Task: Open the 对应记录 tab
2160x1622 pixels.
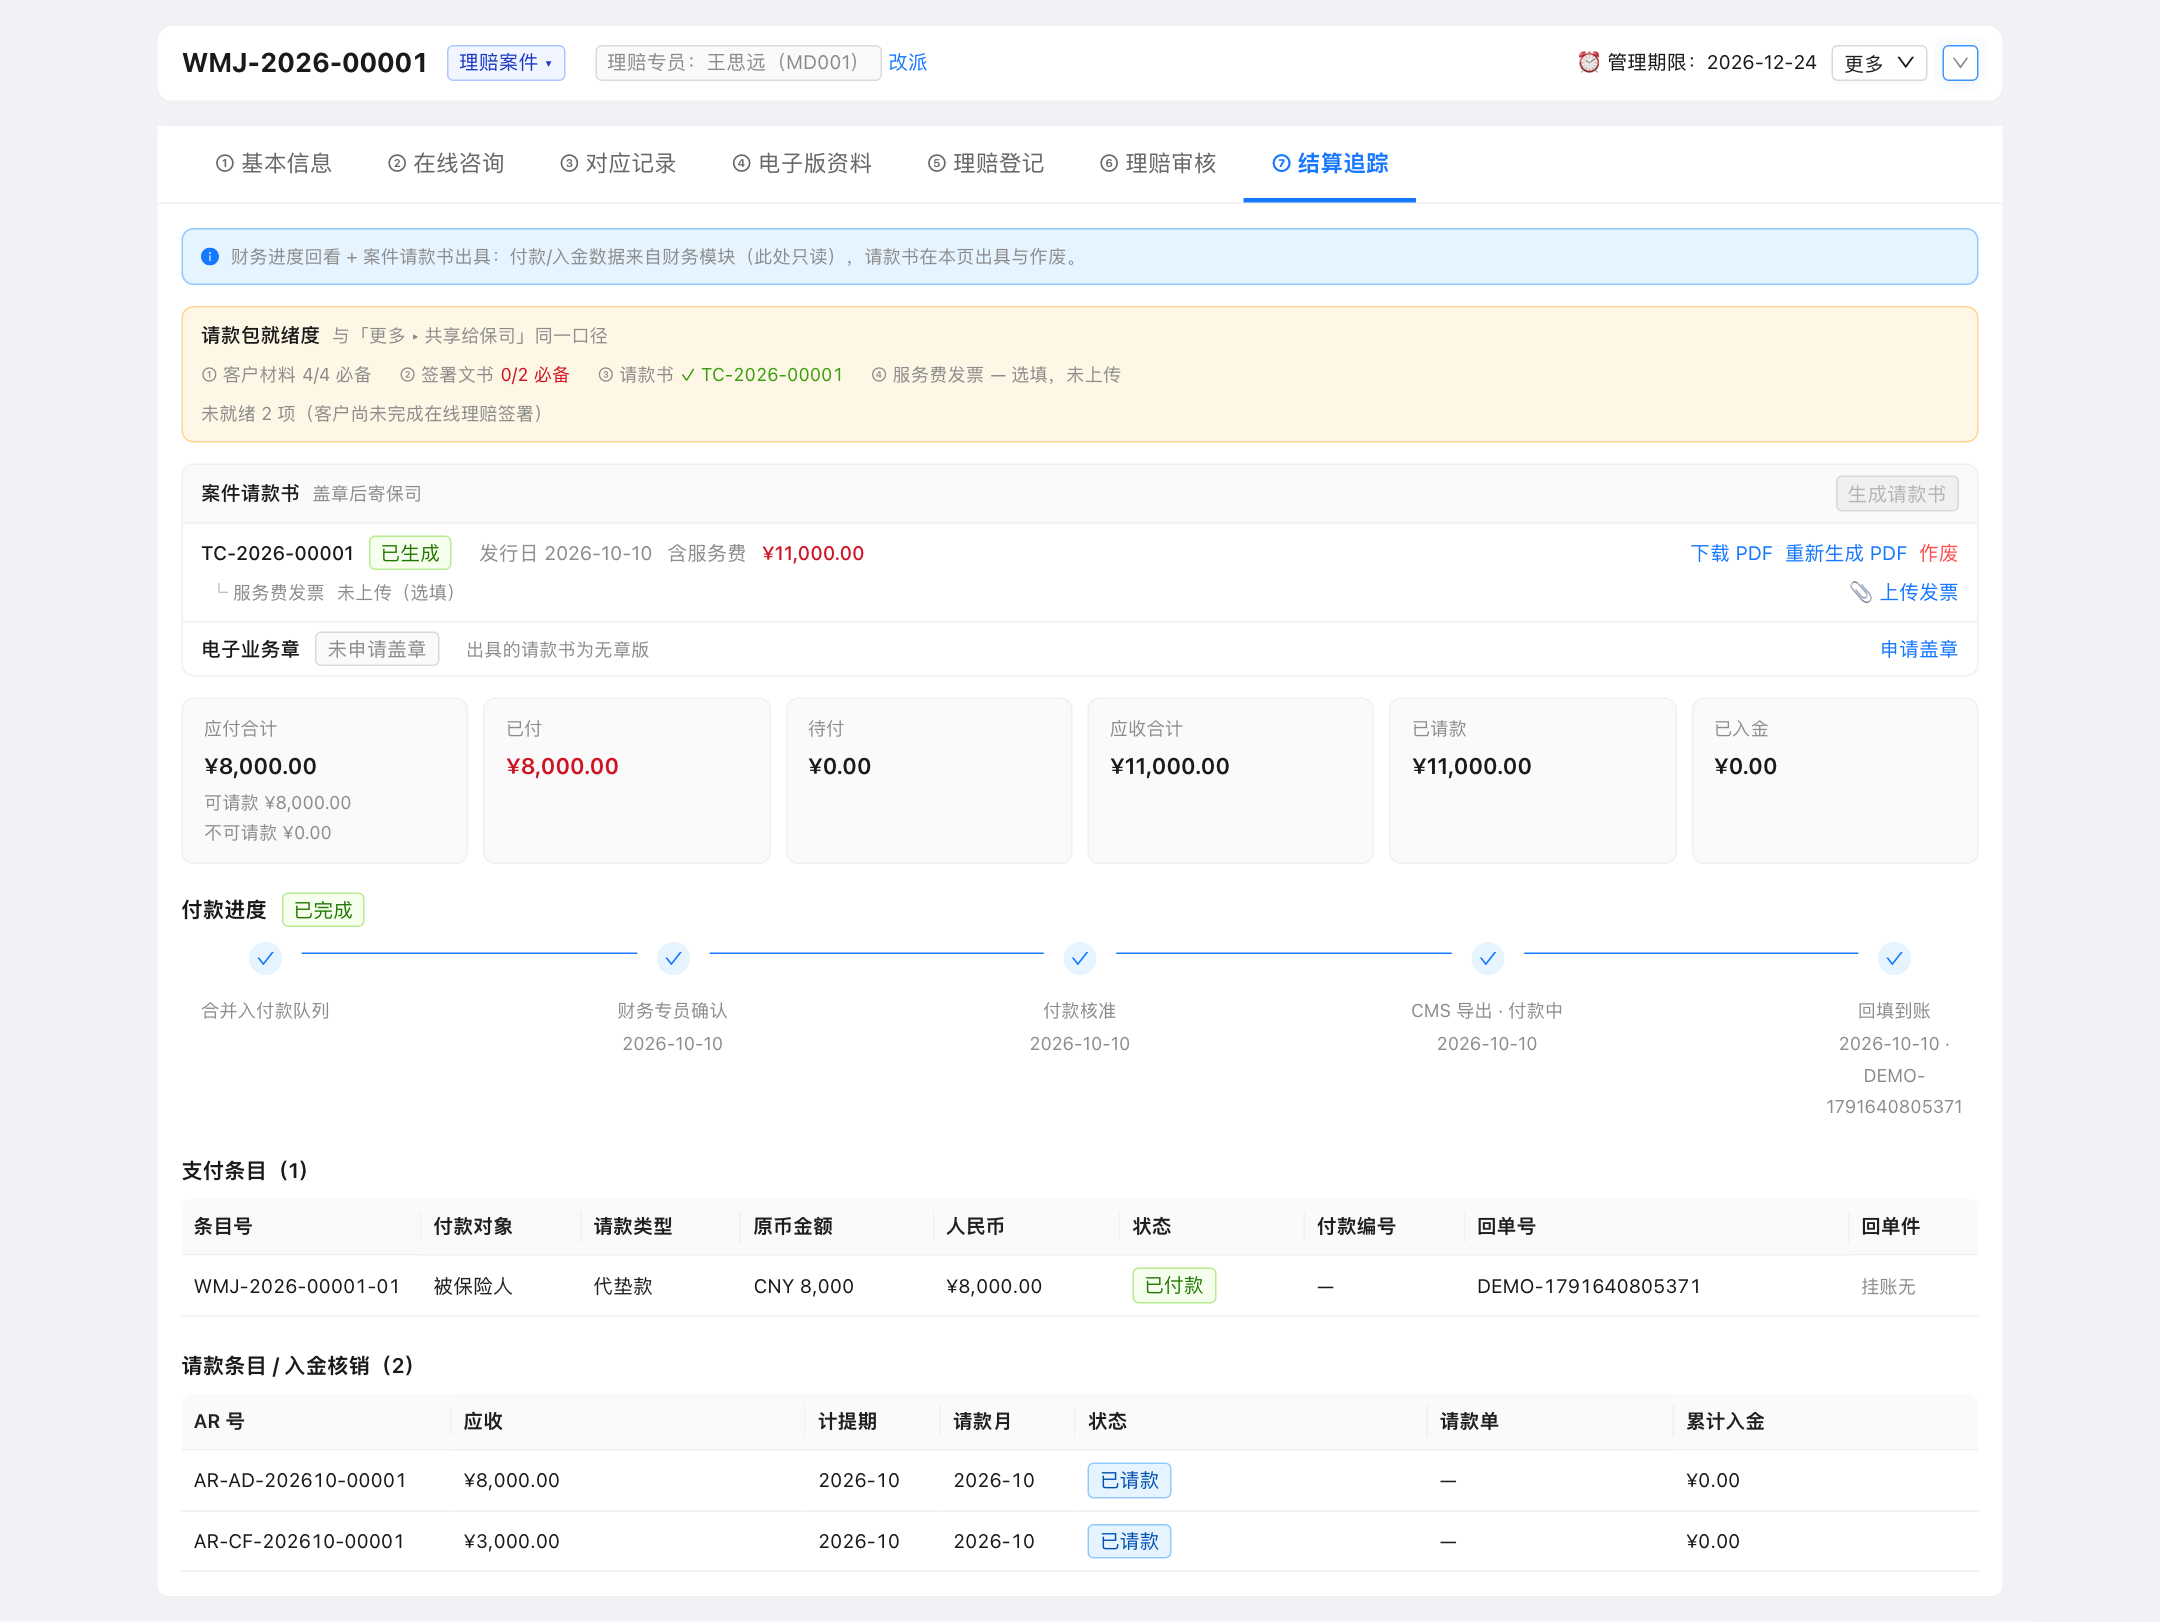Action: tap(618, 163)
